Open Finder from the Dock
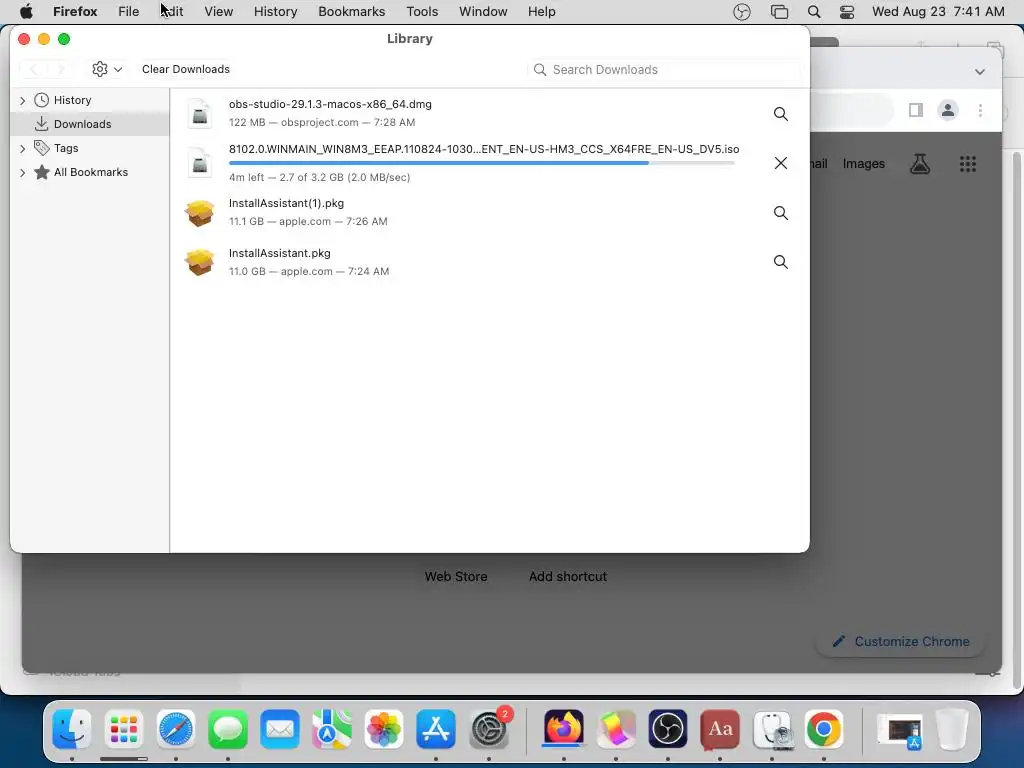1024x768 pixels. coord(72,729)
